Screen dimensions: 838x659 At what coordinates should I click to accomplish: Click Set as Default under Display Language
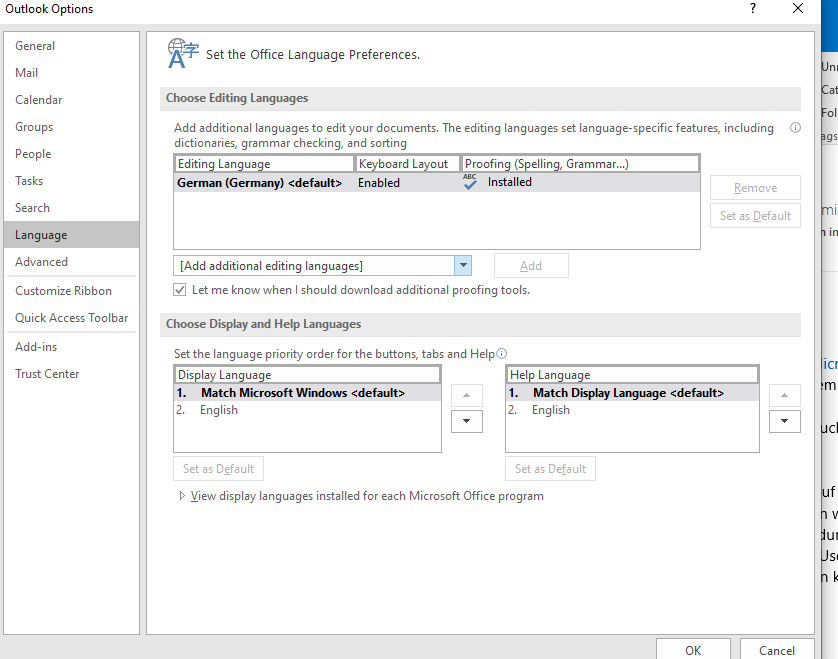coord(218,469)
